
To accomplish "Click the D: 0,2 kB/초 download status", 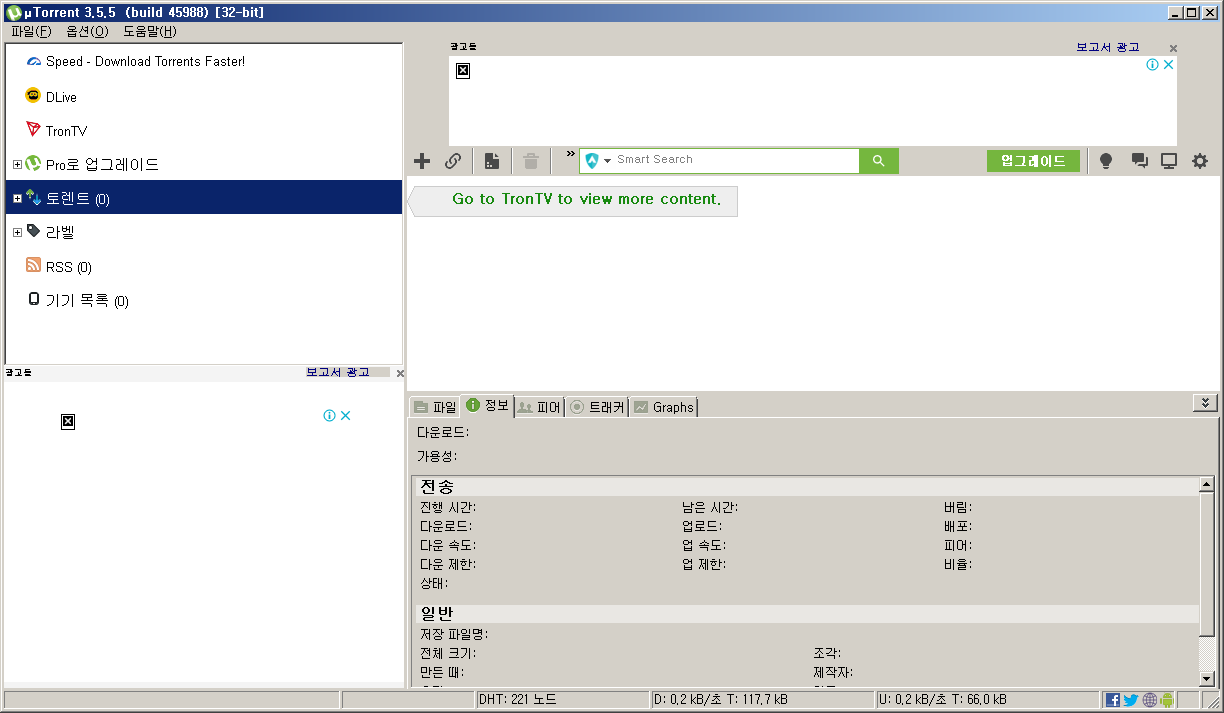I will [720, 699].
